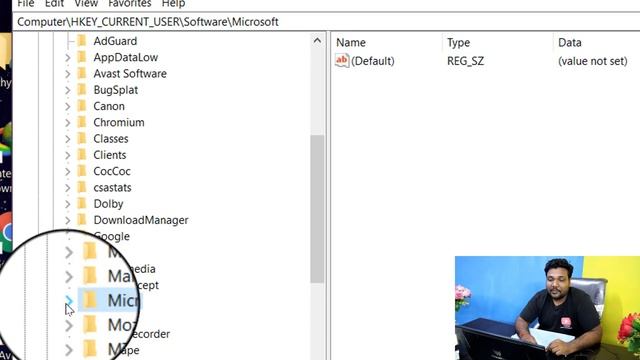Open the Favorites menu
640x360 pixels.
pyautogui.click(x=130, y=4)
